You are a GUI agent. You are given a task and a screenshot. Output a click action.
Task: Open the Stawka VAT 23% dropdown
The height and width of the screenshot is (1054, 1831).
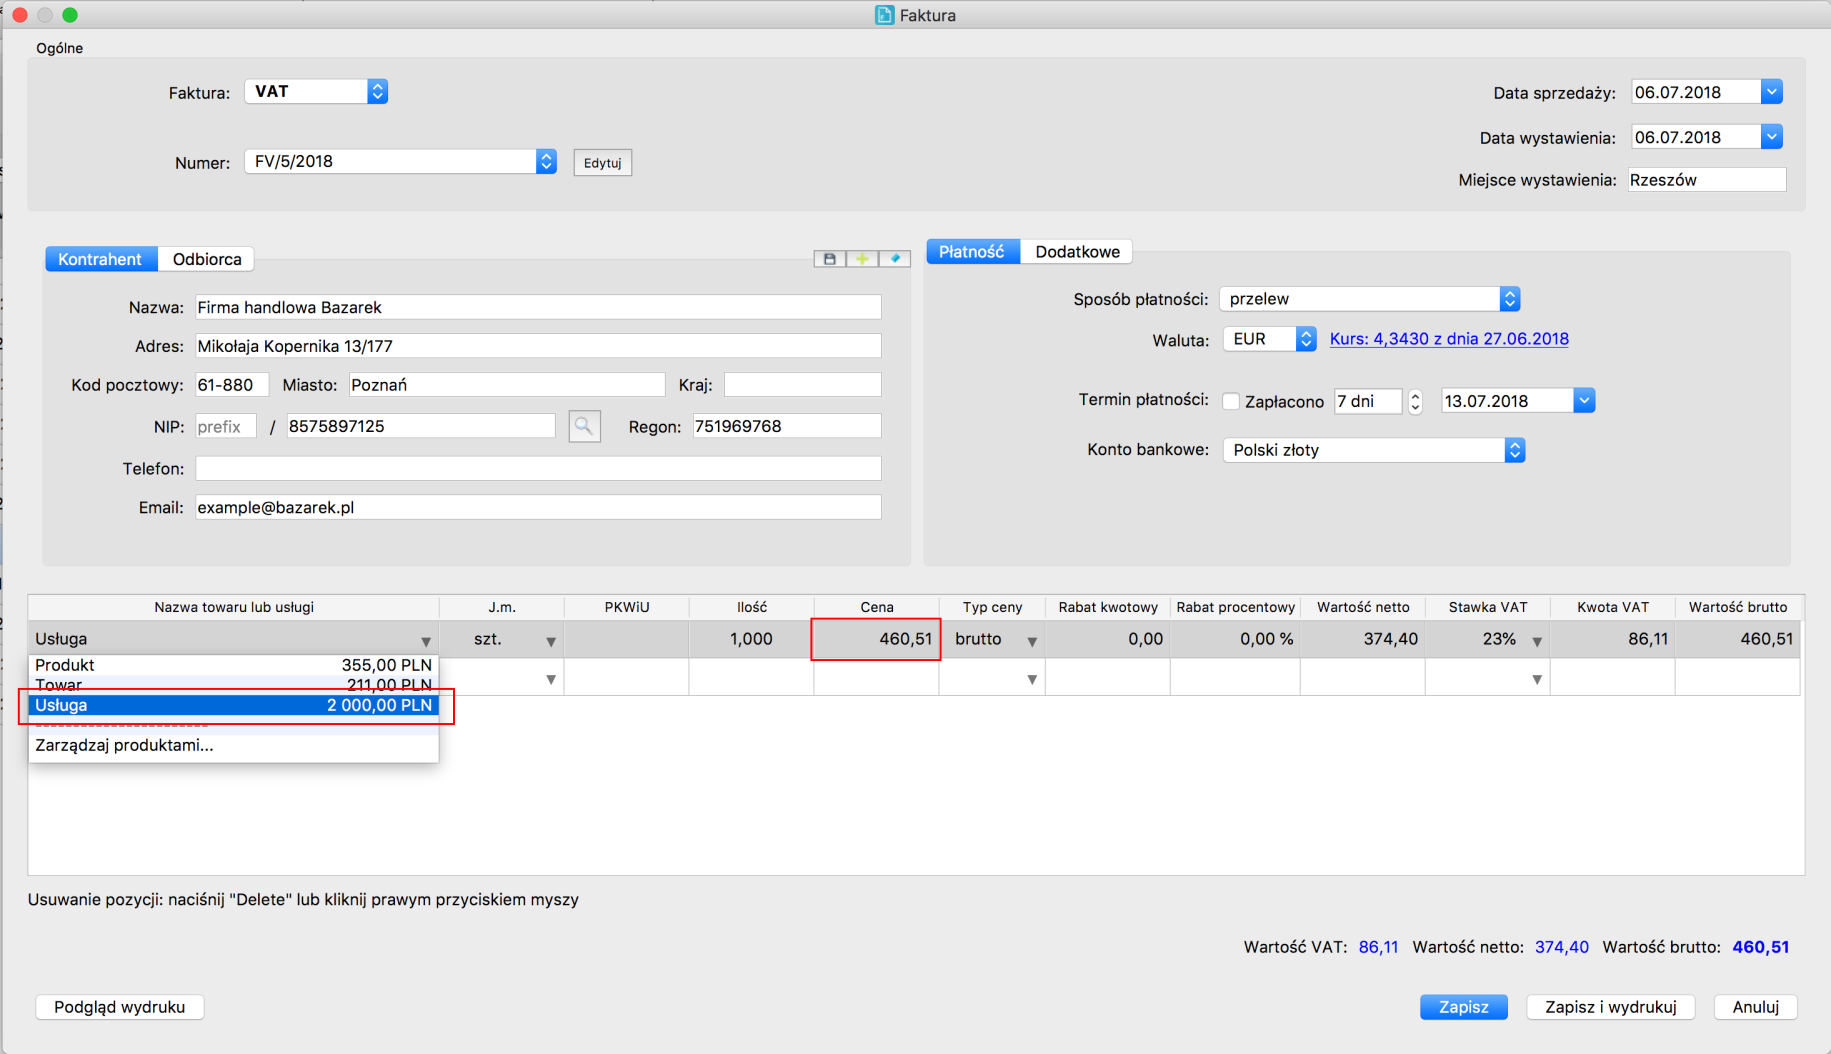(x=1537, y=641)
